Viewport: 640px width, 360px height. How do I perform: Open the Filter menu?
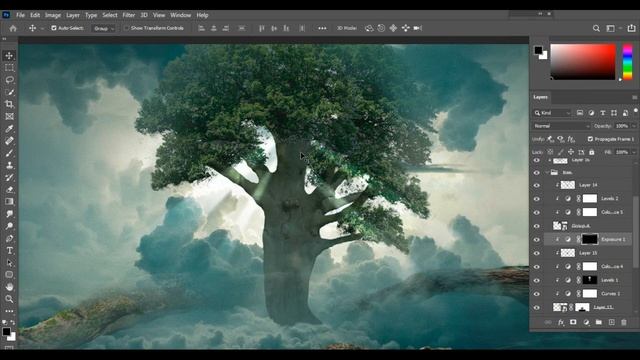click(129, 15)
